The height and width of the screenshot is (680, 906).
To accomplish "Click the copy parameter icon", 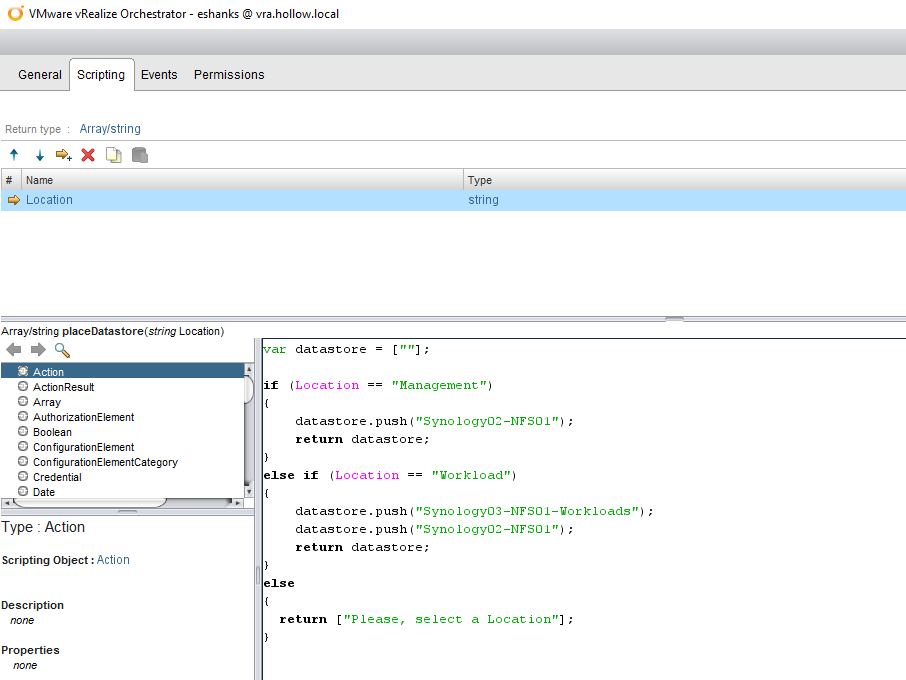I will point(114,155).
